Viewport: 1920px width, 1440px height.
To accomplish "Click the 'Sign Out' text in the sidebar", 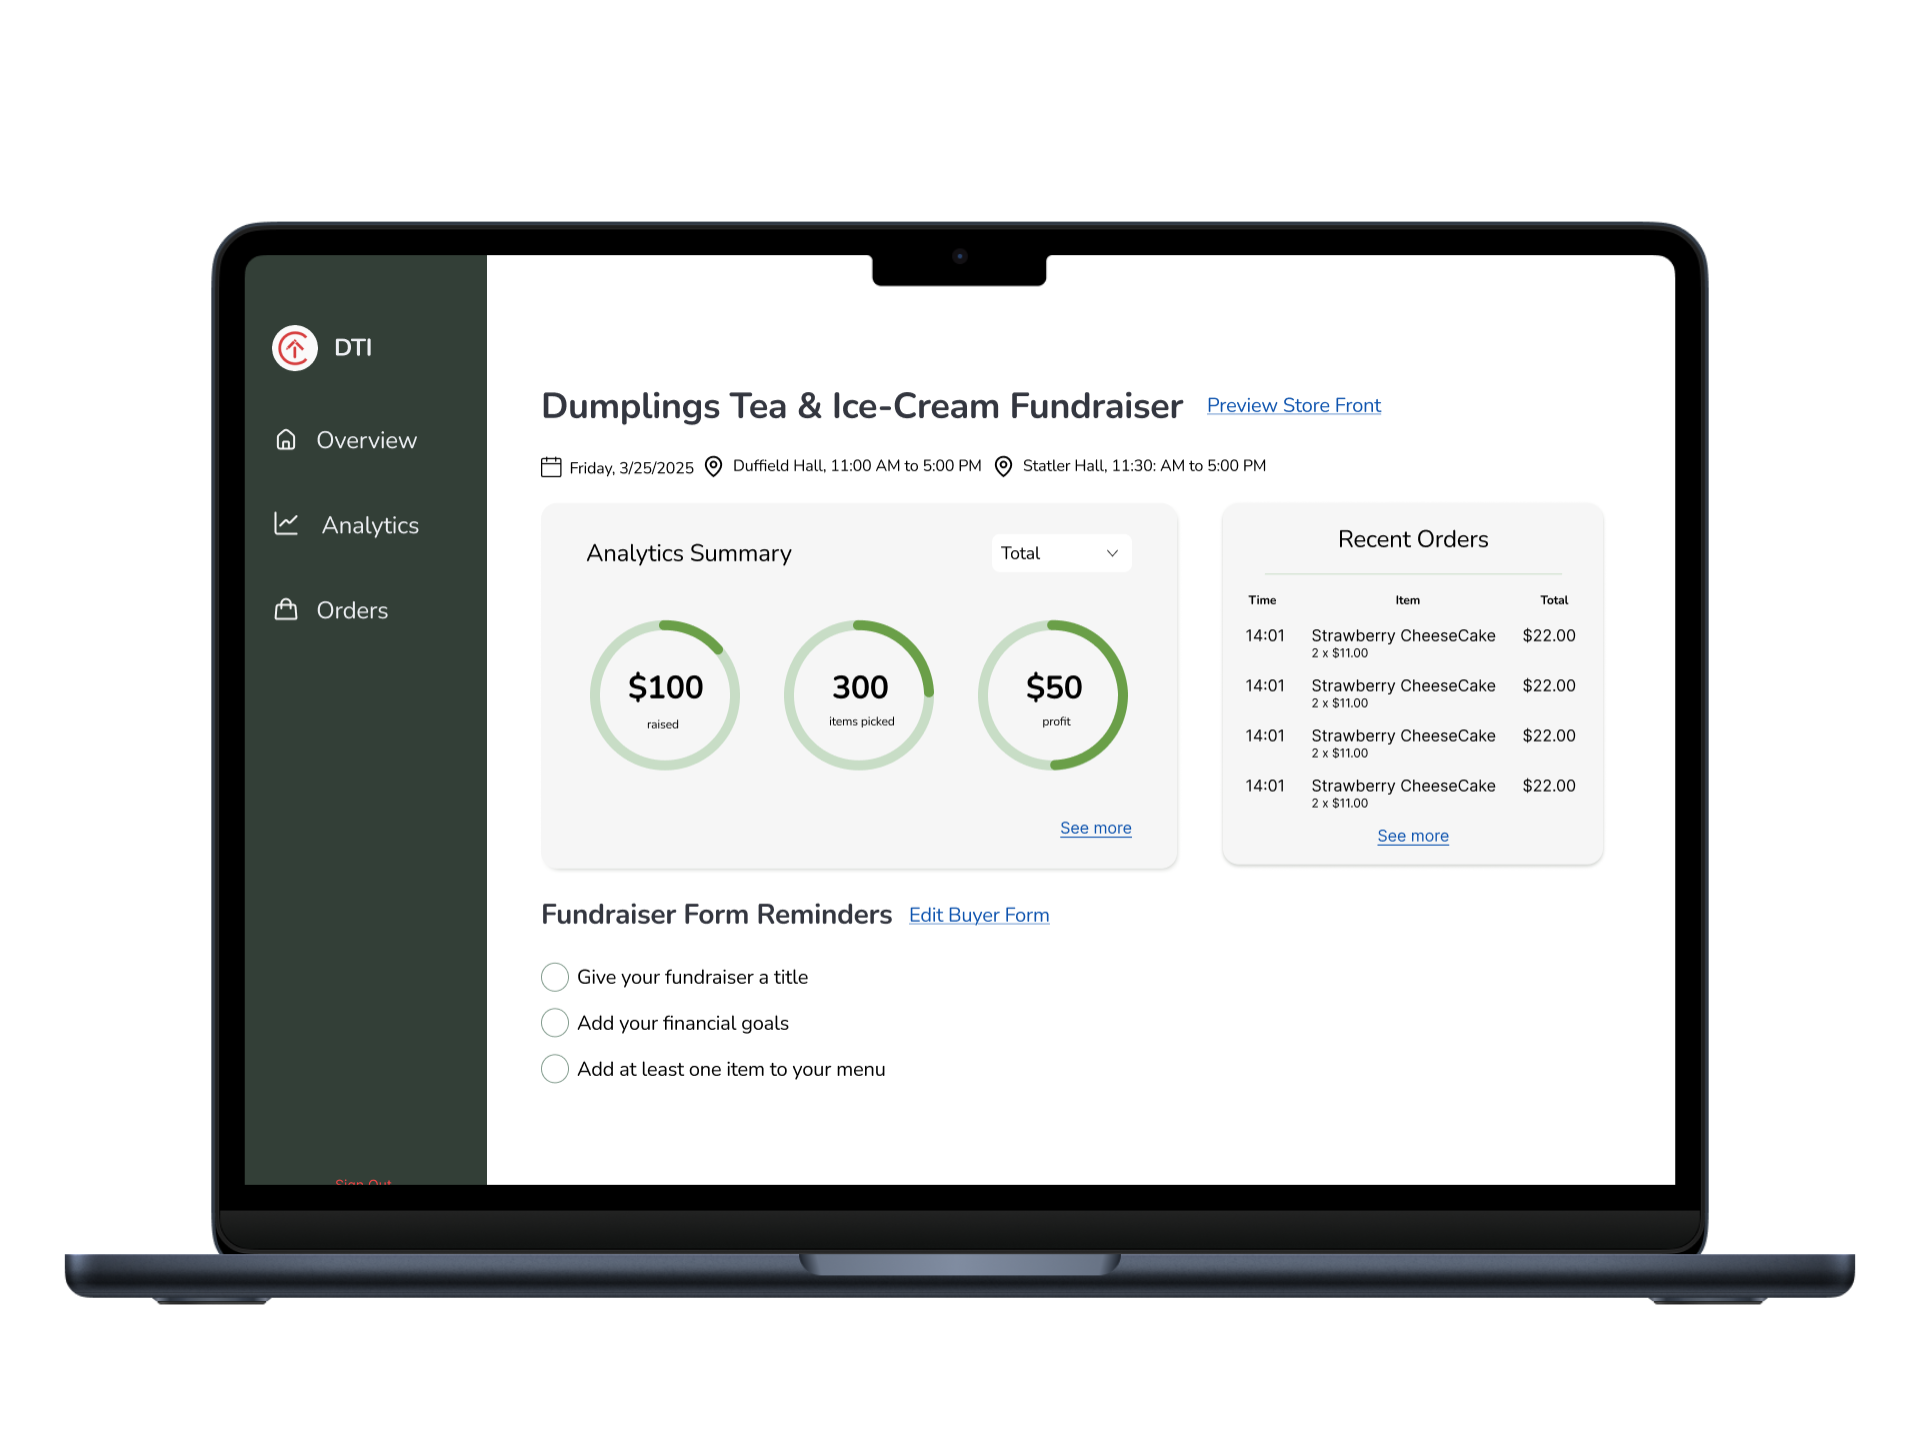I will pyautogui.click(x=362, y=1183).
